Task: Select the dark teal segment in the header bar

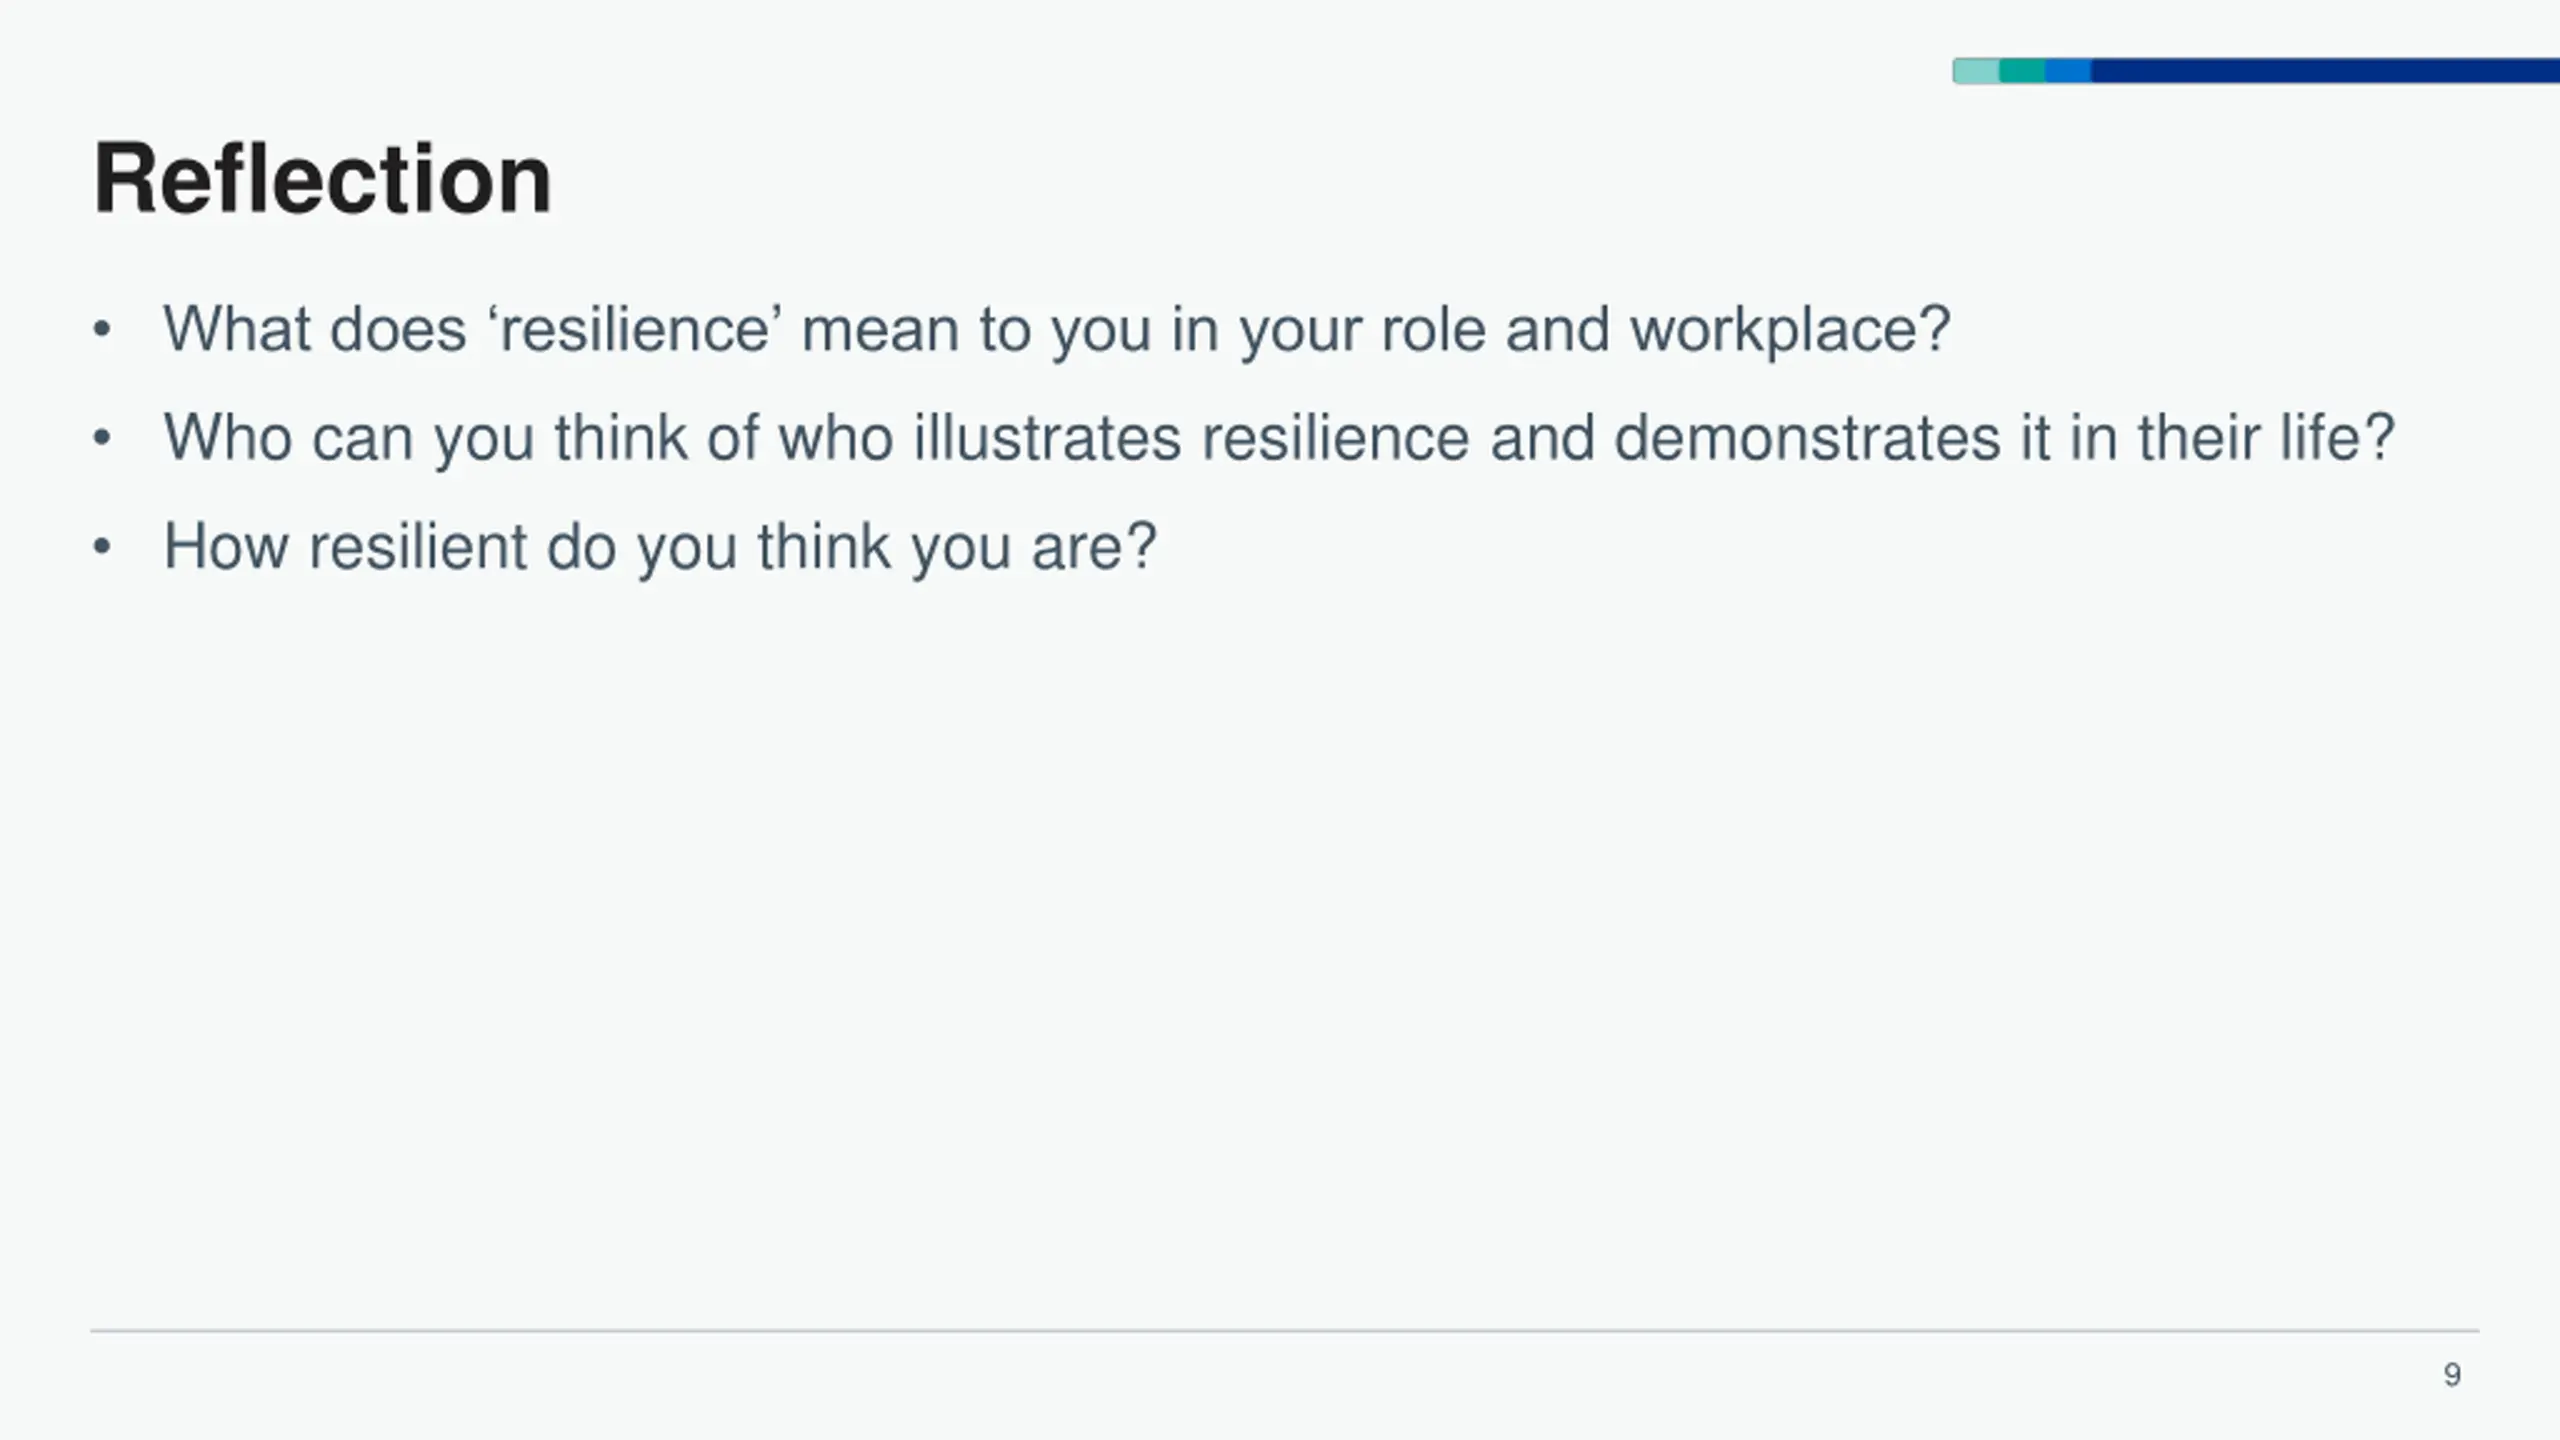Action: (2022, 71)
